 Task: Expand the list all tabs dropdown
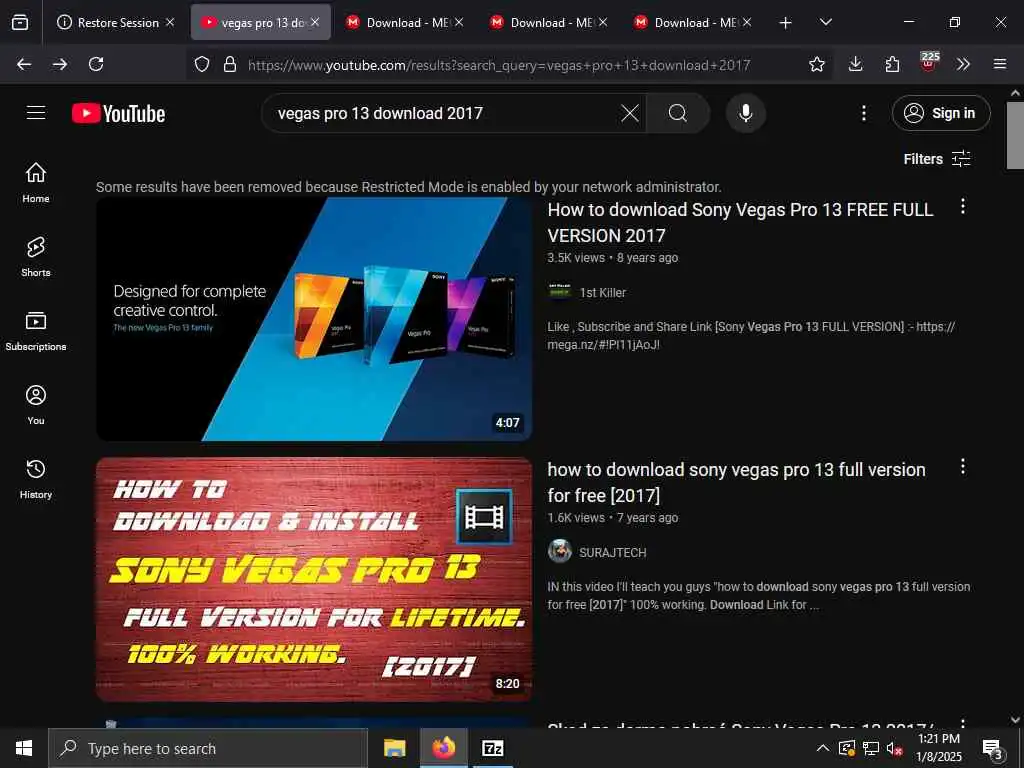click(825, 22)
